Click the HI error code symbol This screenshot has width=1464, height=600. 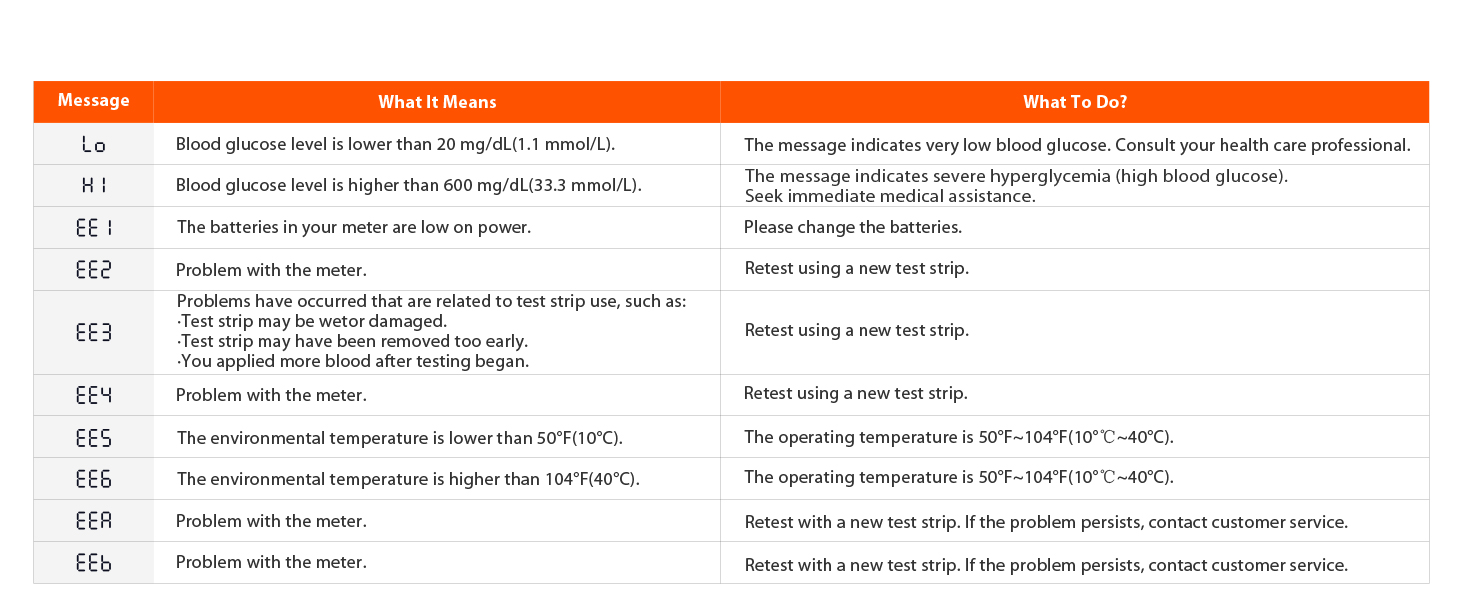93,186
